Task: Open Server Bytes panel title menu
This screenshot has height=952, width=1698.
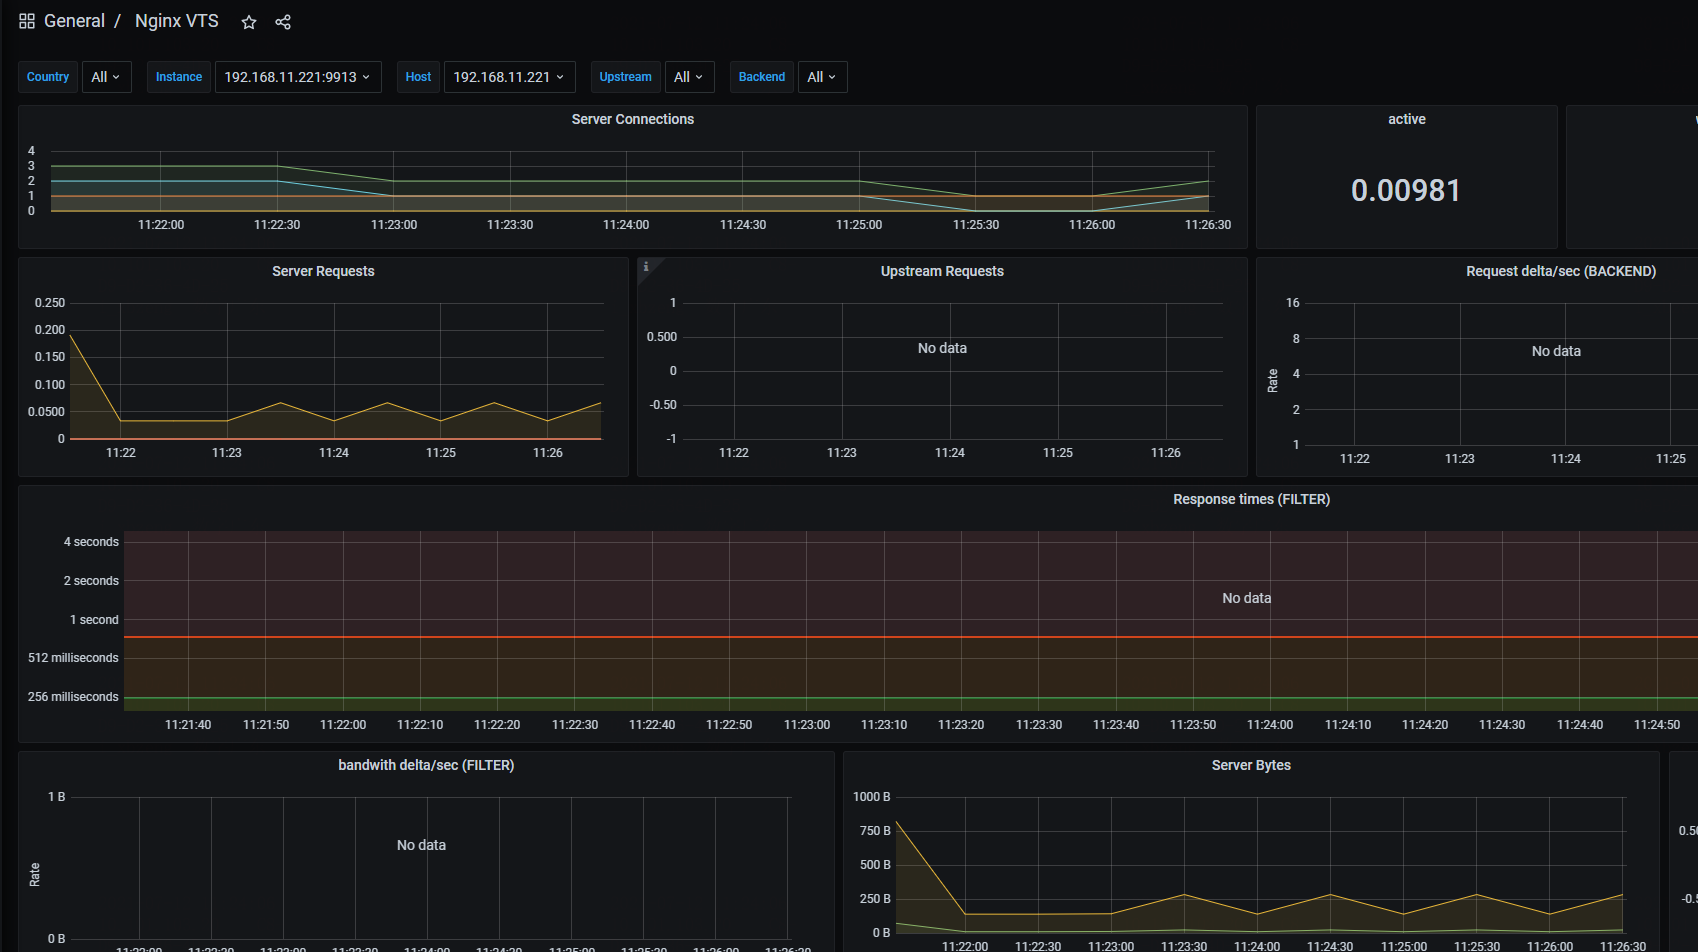Action: point(1251,765)
